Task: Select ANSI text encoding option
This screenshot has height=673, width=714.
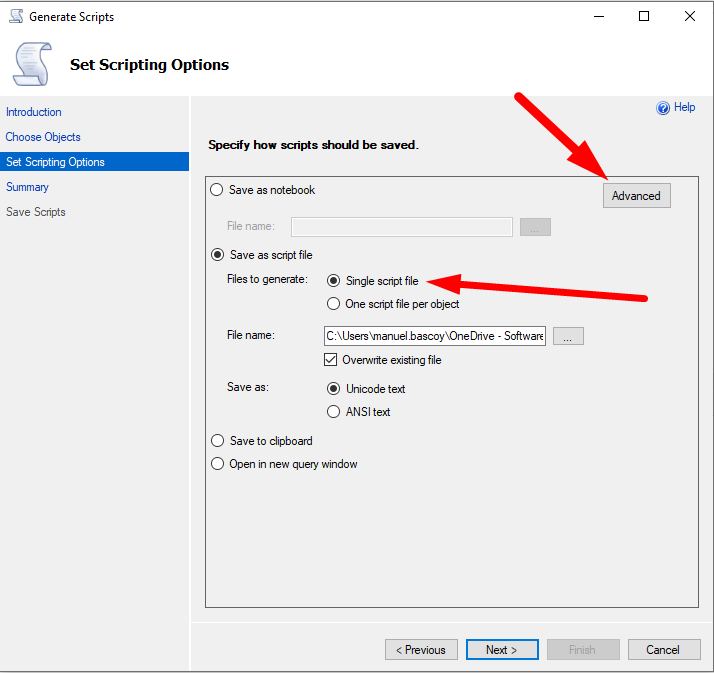Action: pos(334,411)
